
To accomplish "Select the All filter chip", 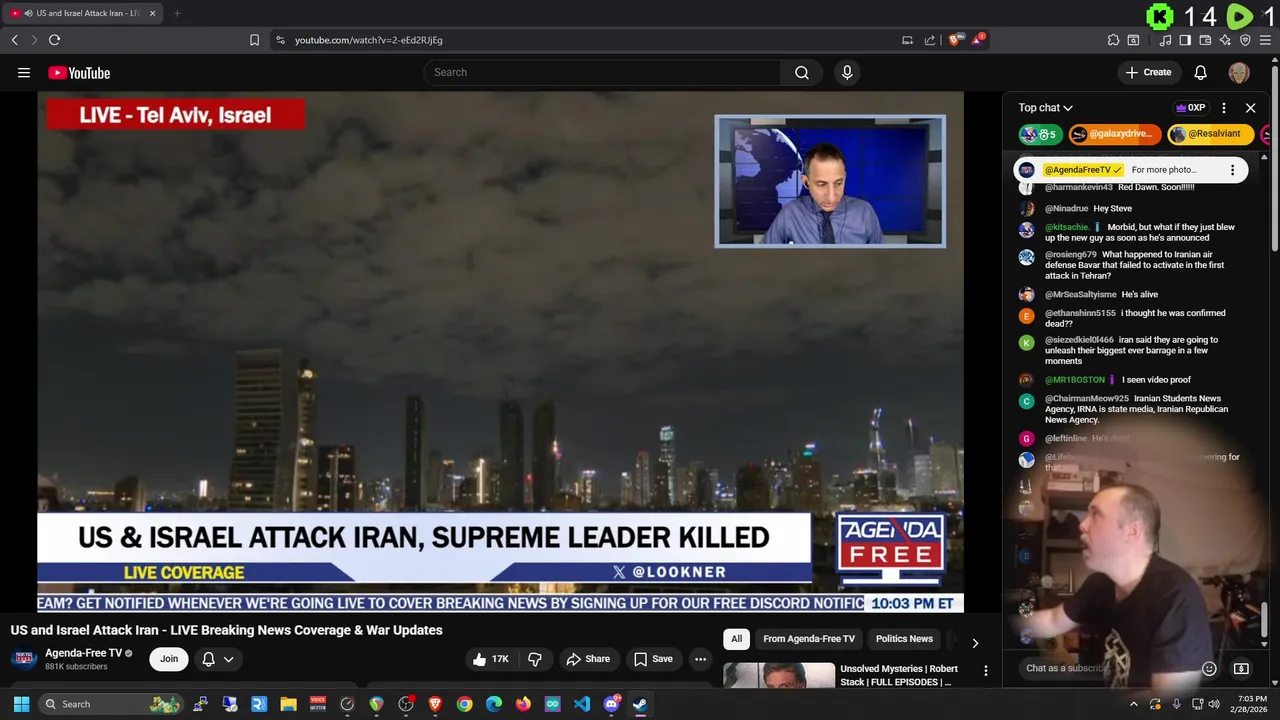I will pos(736,639).
